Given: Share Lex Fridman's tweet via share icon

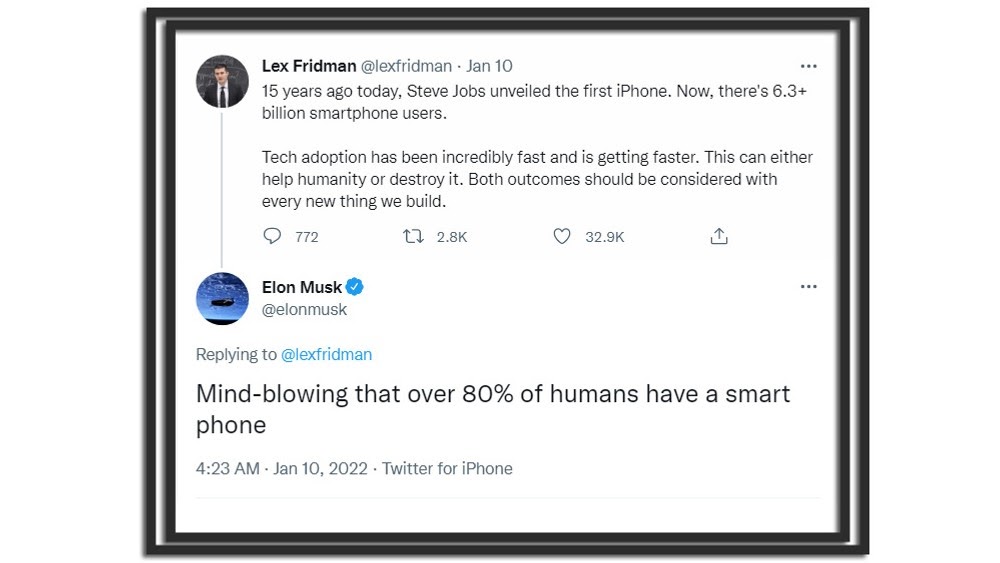Looking at the screenshot, I should click(719, 236).
